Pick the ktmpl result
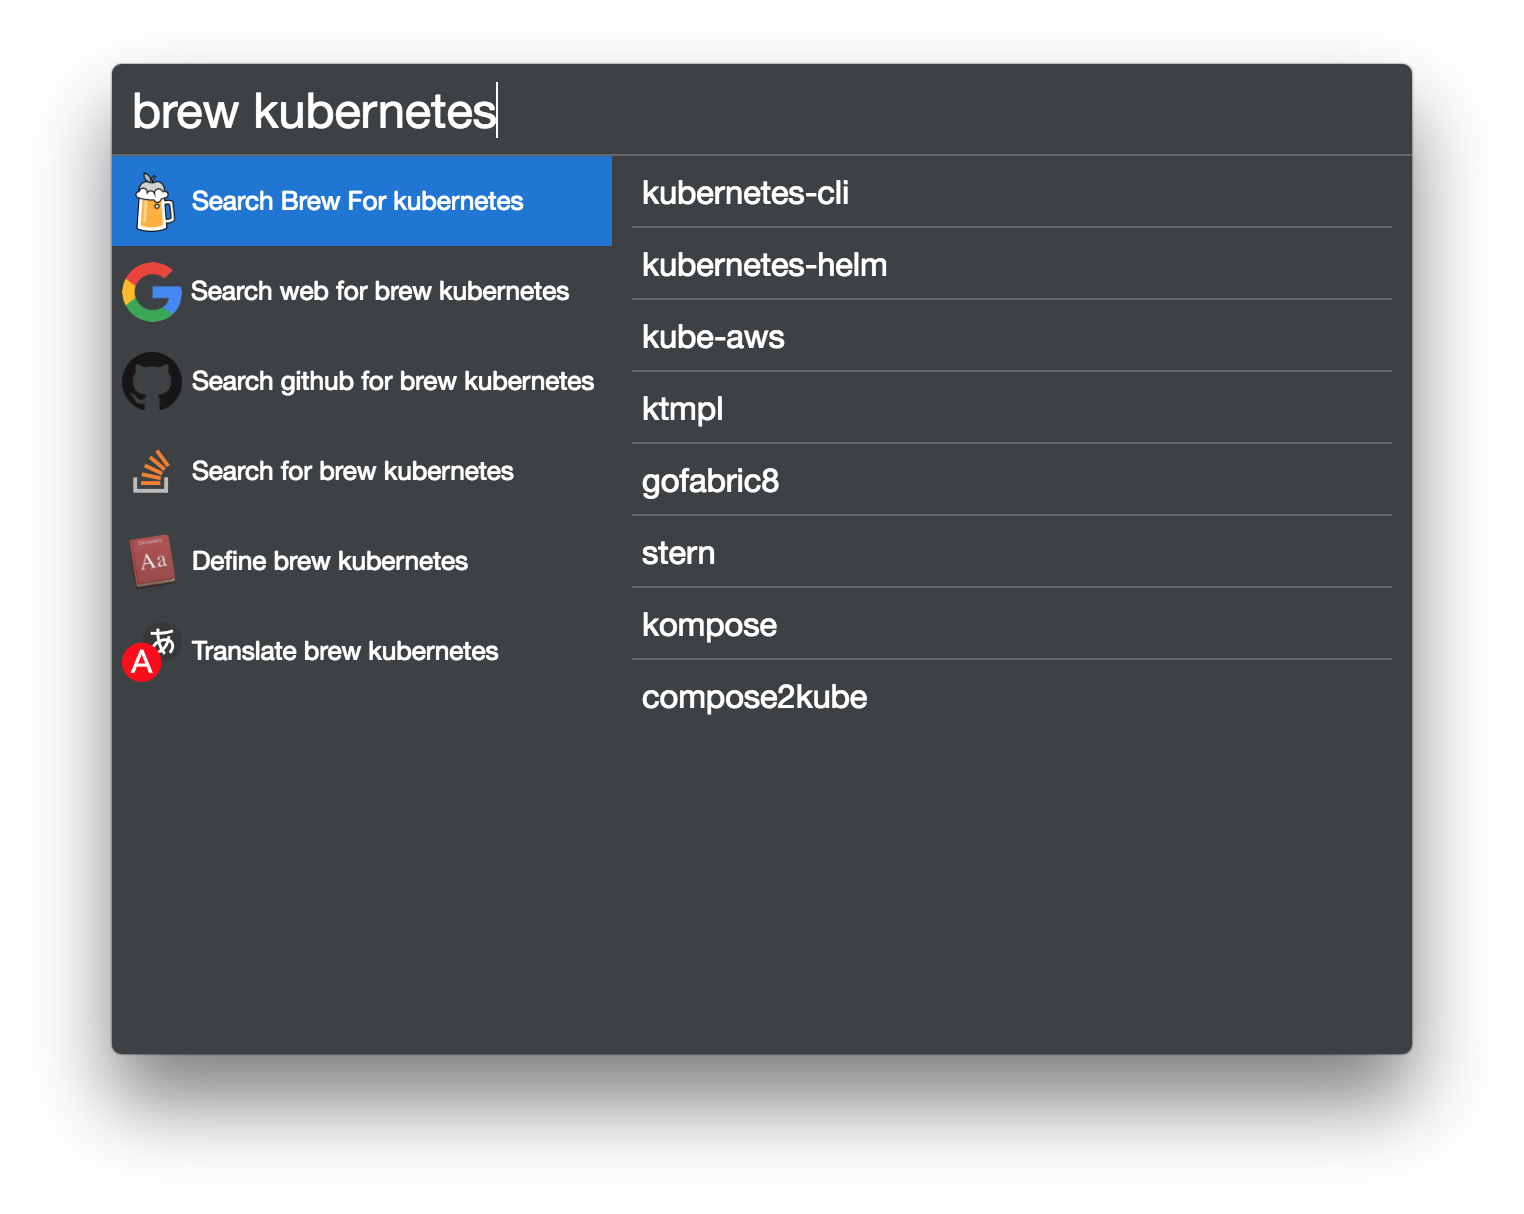The height and width of the screenshot is (1214, 1524). (x=1012, y=408)
